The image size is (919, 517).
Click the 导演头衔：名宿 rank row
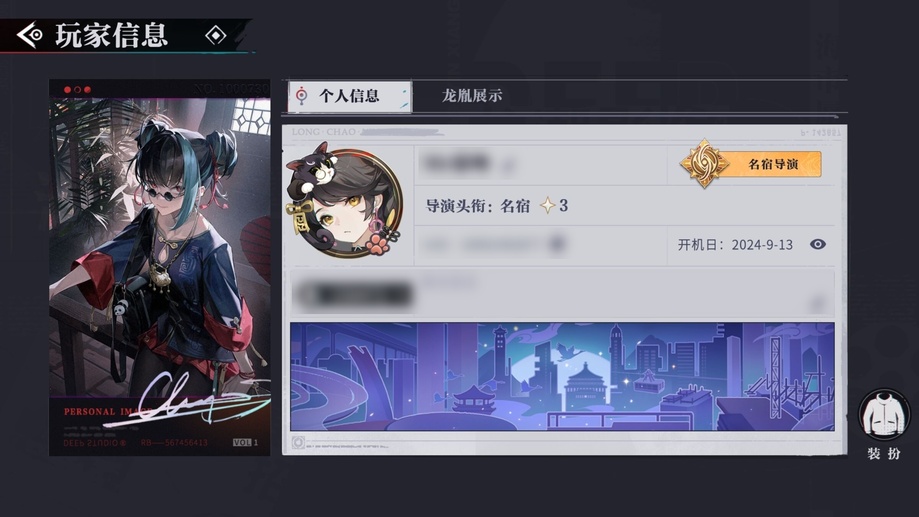coord(496,206)
